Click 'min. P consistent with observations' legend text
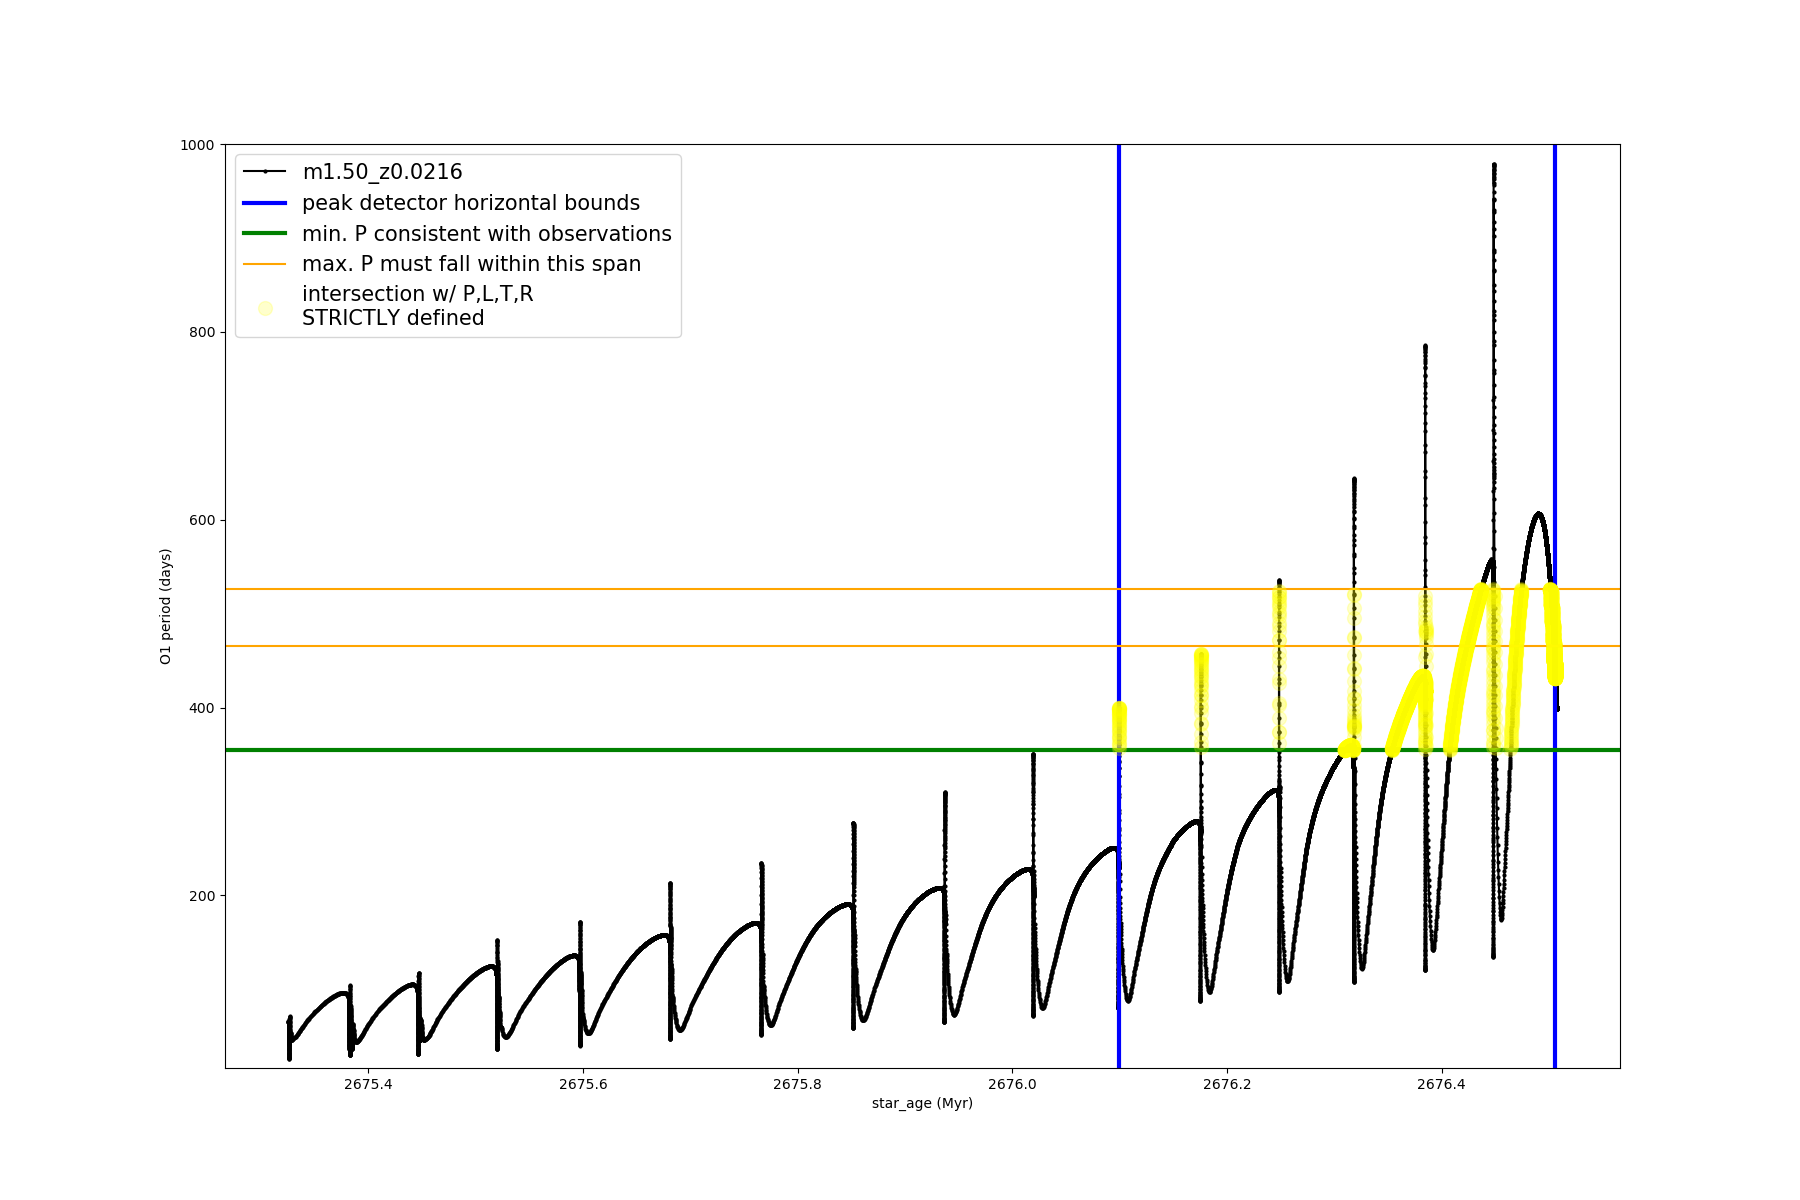The height and width of the screenshot is (1200, 1800). 486,234
